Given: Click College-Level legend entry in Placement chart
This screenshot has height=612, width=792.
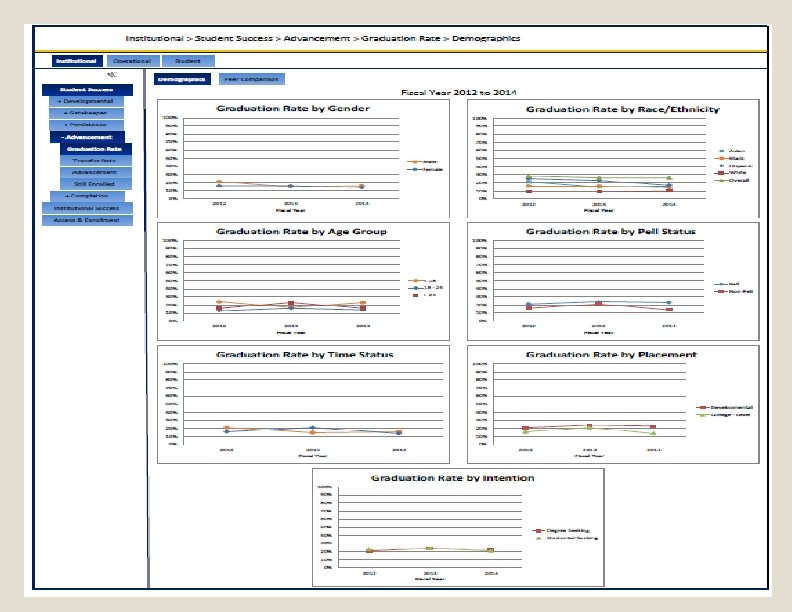Looking at the screenshot, I should [724, 415].
